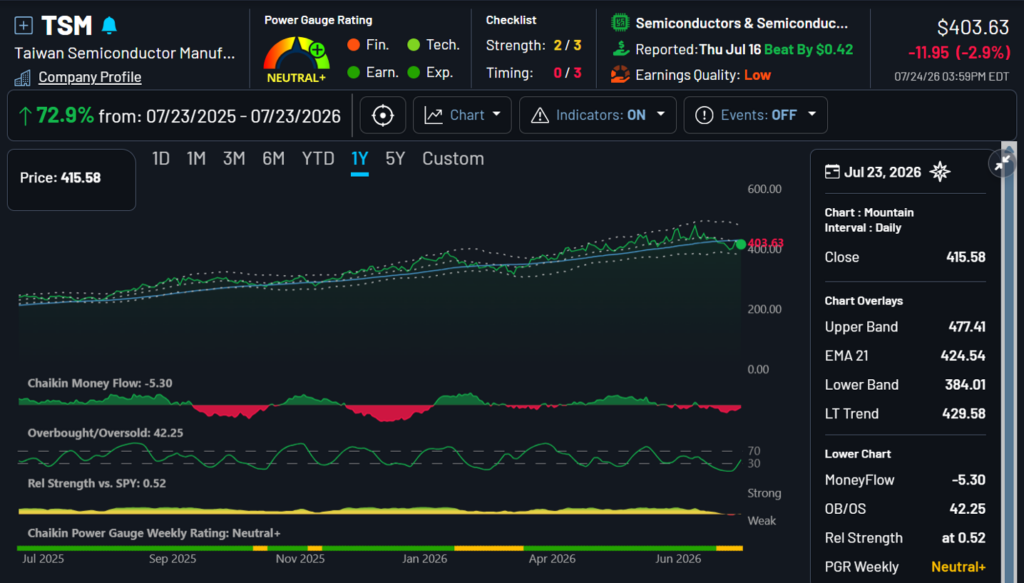Click the semiconductor chip industry icon
The height and width of the screenshot is (583, 1024).
coord(620,23)
